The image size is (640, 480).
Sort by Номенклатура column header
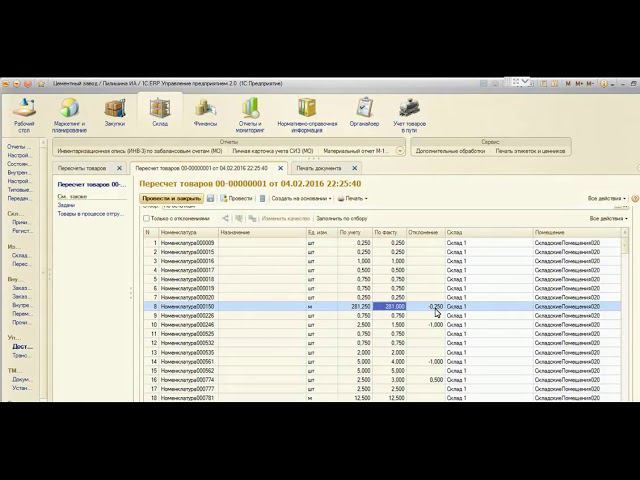pos(188,232)
